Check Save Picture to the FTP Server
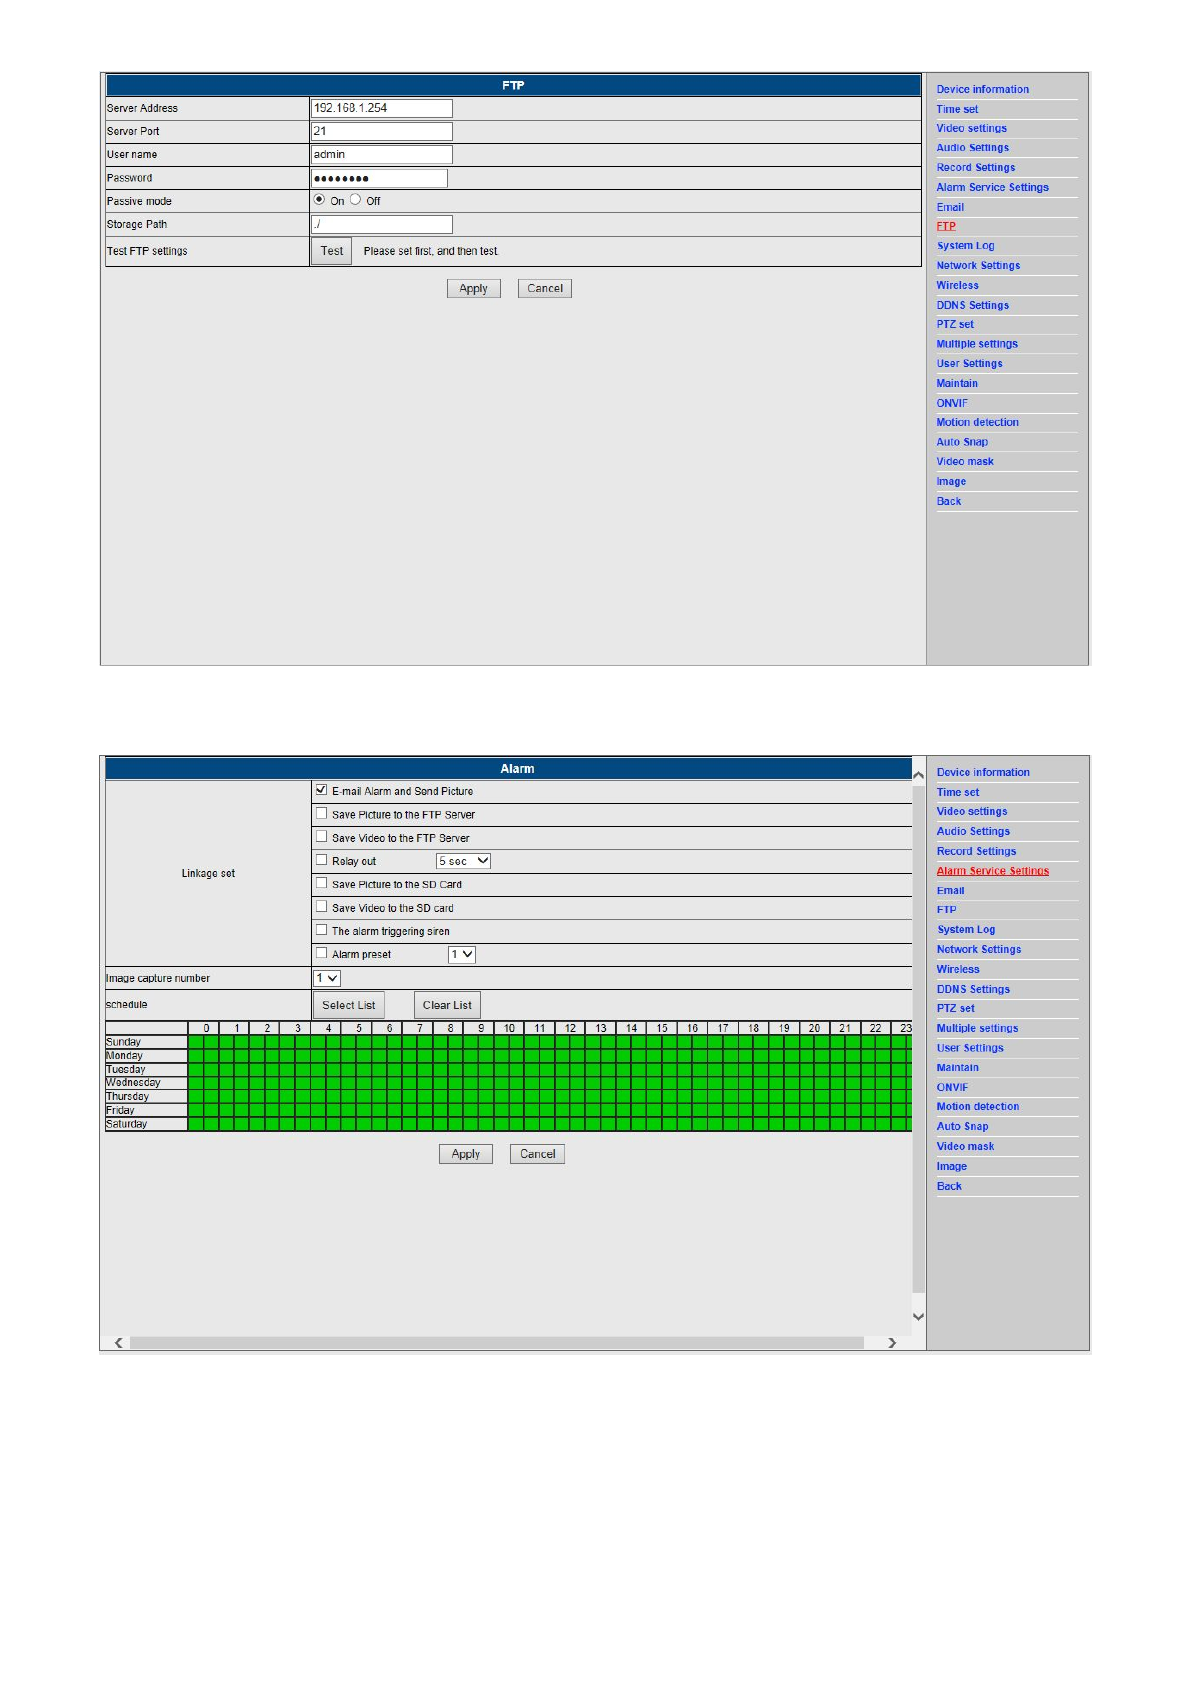 click(322, 813)
